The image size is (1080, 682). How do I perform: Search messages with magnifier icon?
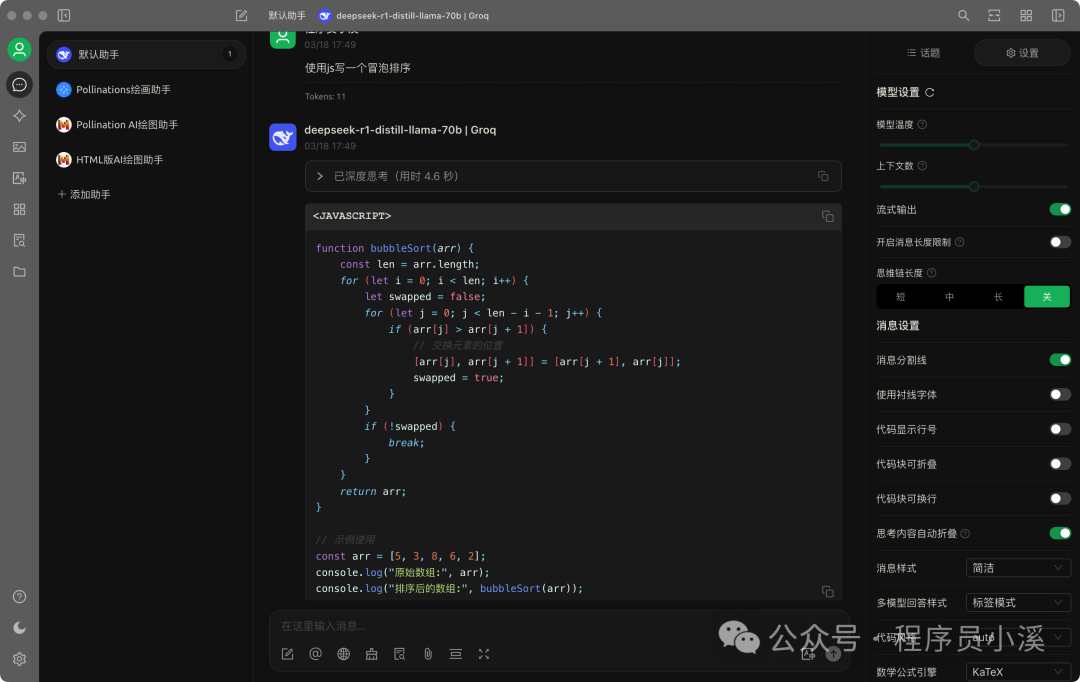pos(964,15)
